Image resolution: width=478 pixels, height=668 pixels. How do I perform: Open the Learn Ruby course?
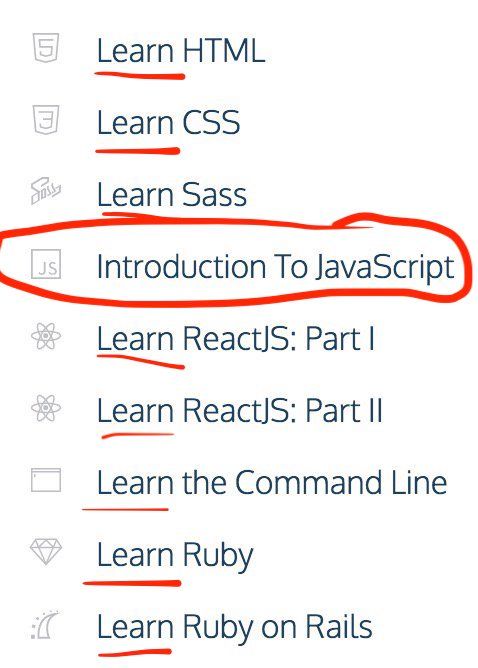pyautogui.click(x=175, y=557)
